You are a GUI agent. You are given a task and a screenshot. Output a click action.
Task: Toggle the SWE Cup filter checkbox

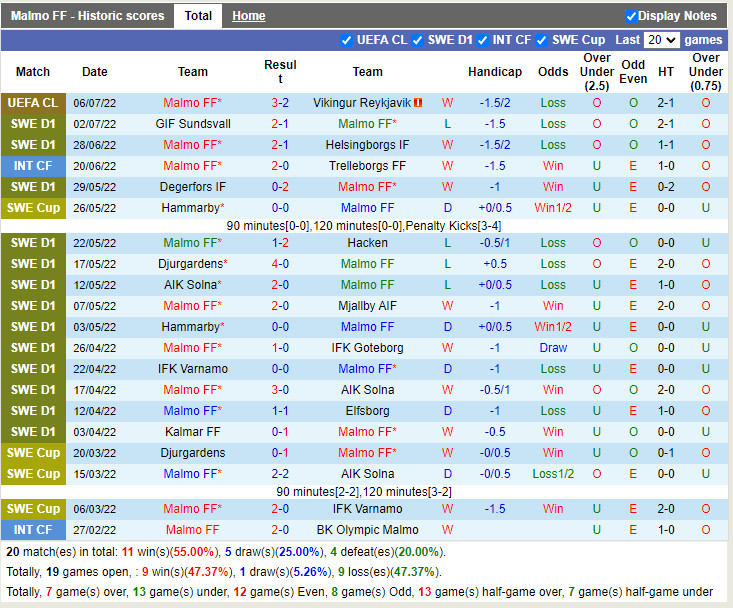pos(541,40)
